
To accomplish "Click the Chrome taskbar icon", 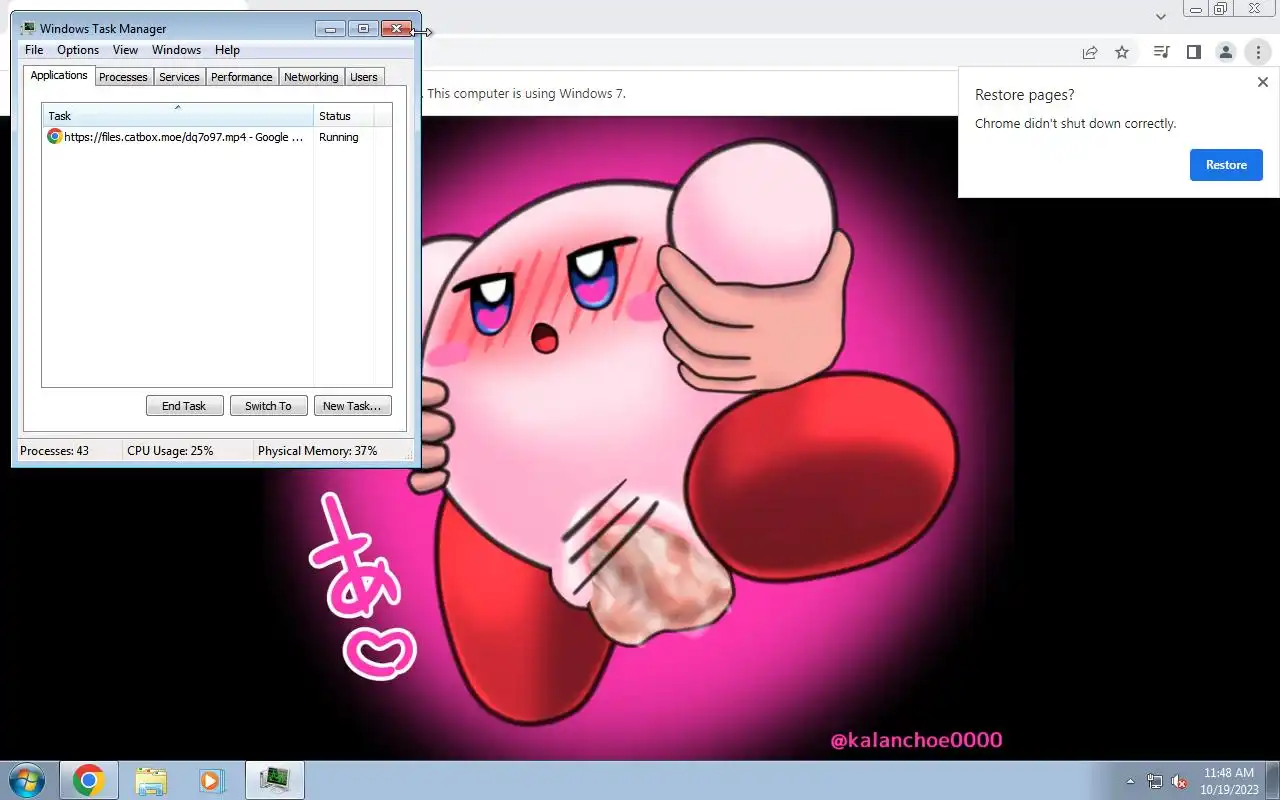I will 88,780.
